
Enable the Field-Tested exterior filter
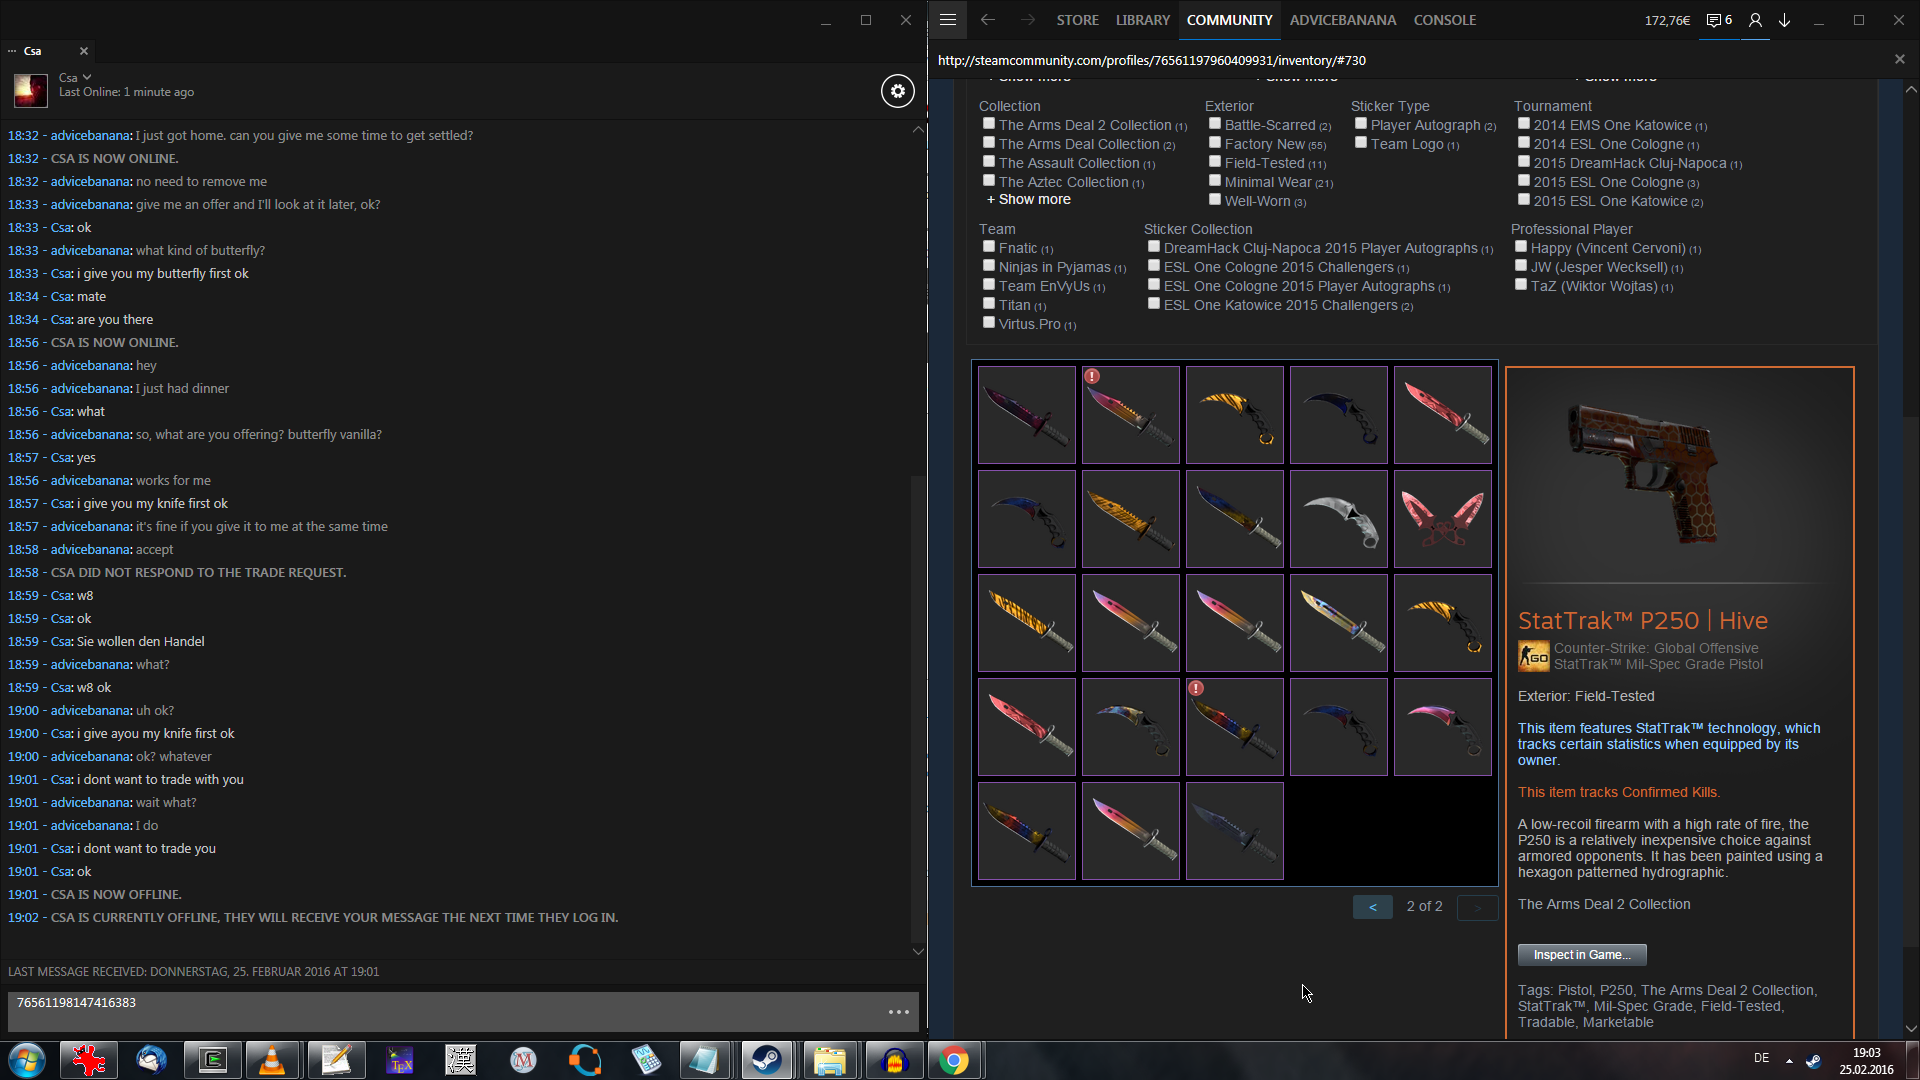coord(1215,162)
